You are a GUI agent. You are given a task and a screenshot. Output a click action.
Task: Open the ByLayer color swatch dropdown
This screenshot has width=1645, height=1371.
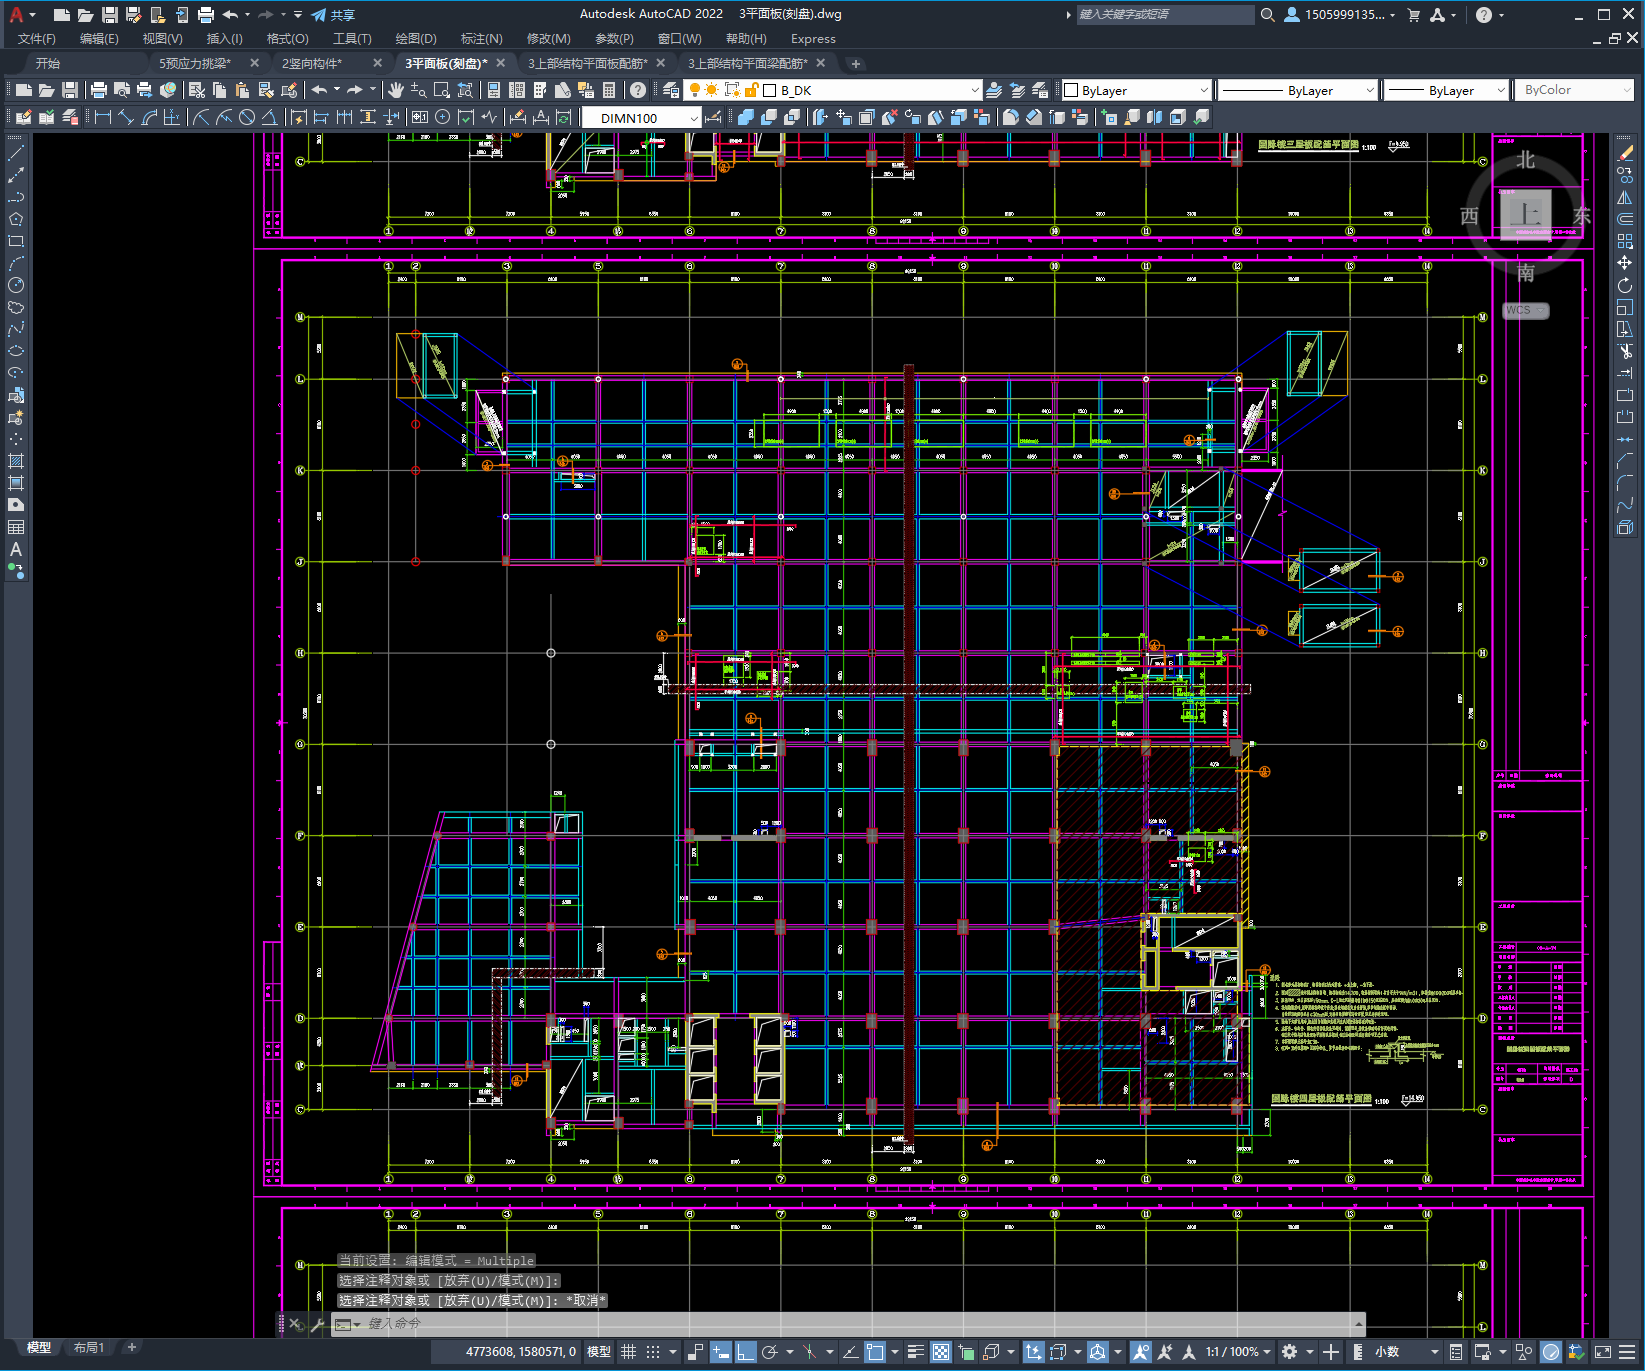click(1203, 90)
